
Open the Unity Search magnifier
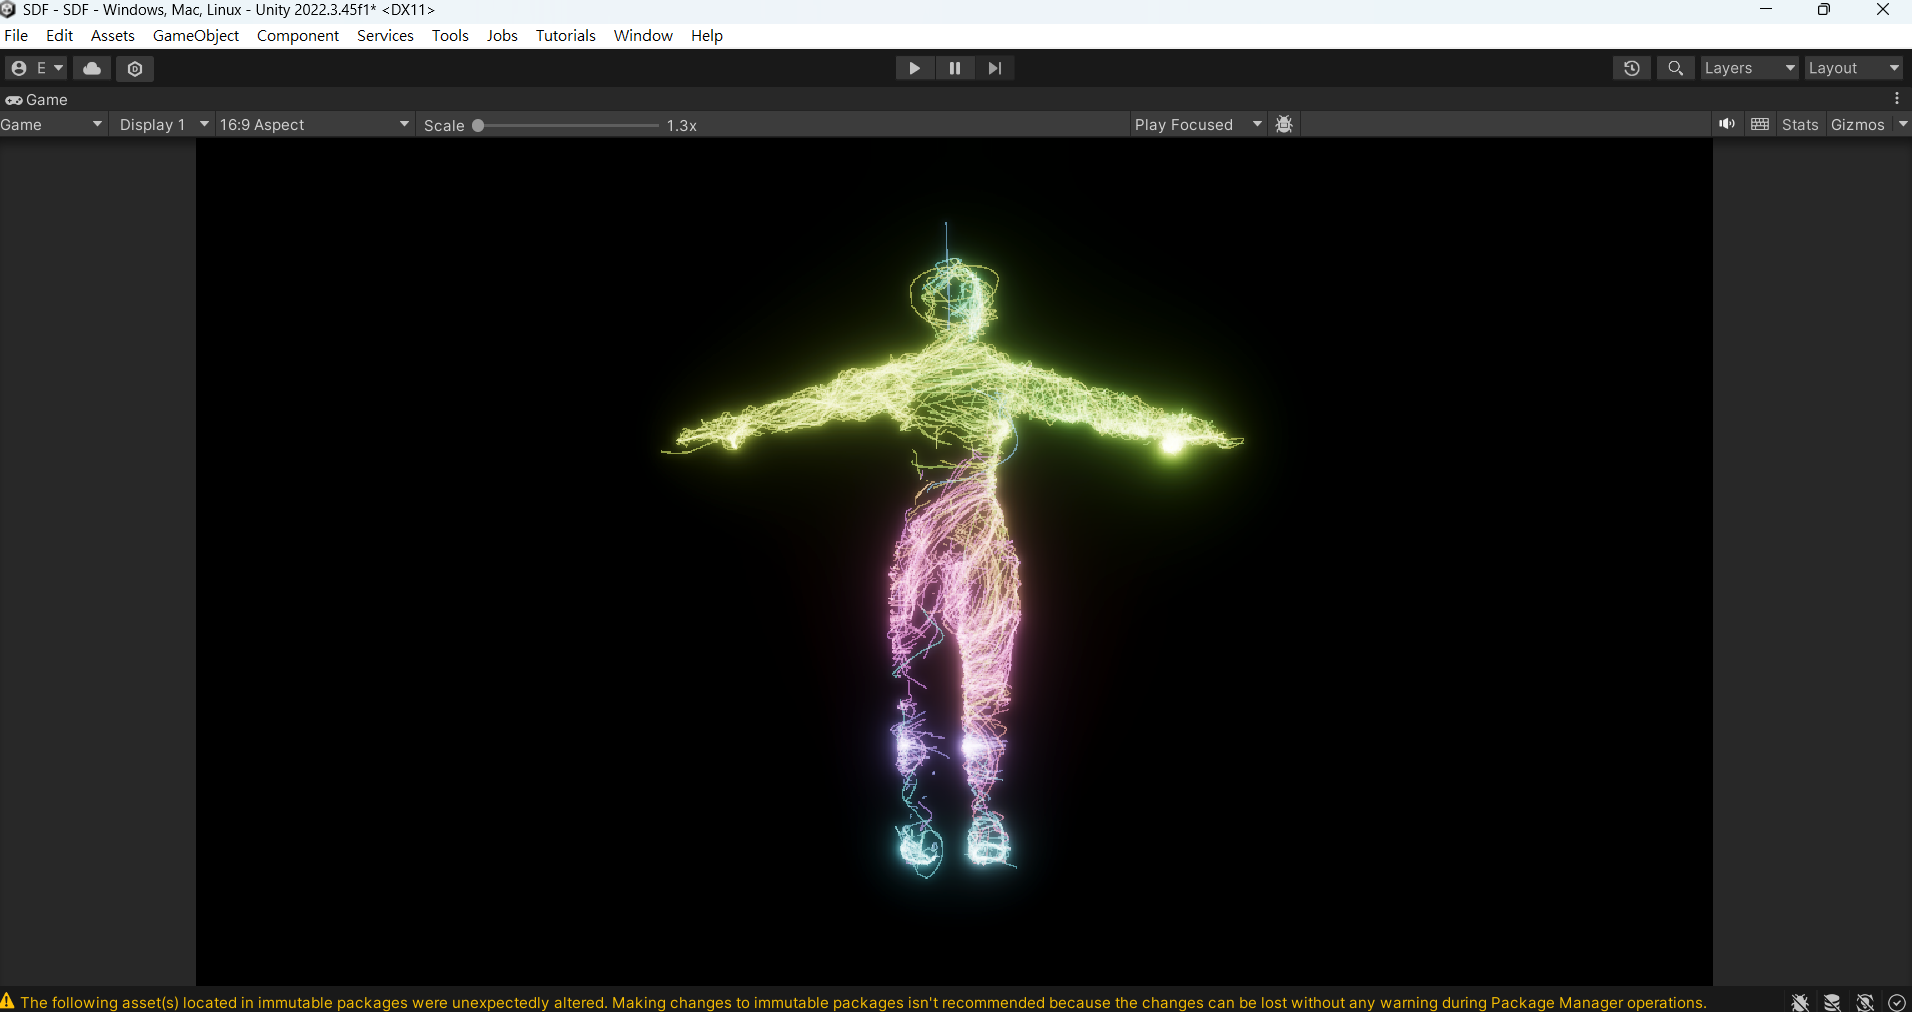(x=1676, y=68)
